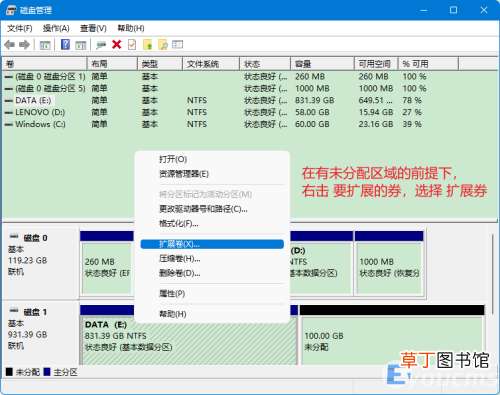This screenshot has height=395, width=500.
Task: Choose 打开(O) in context menu
Action: click(x=212, y=159)
